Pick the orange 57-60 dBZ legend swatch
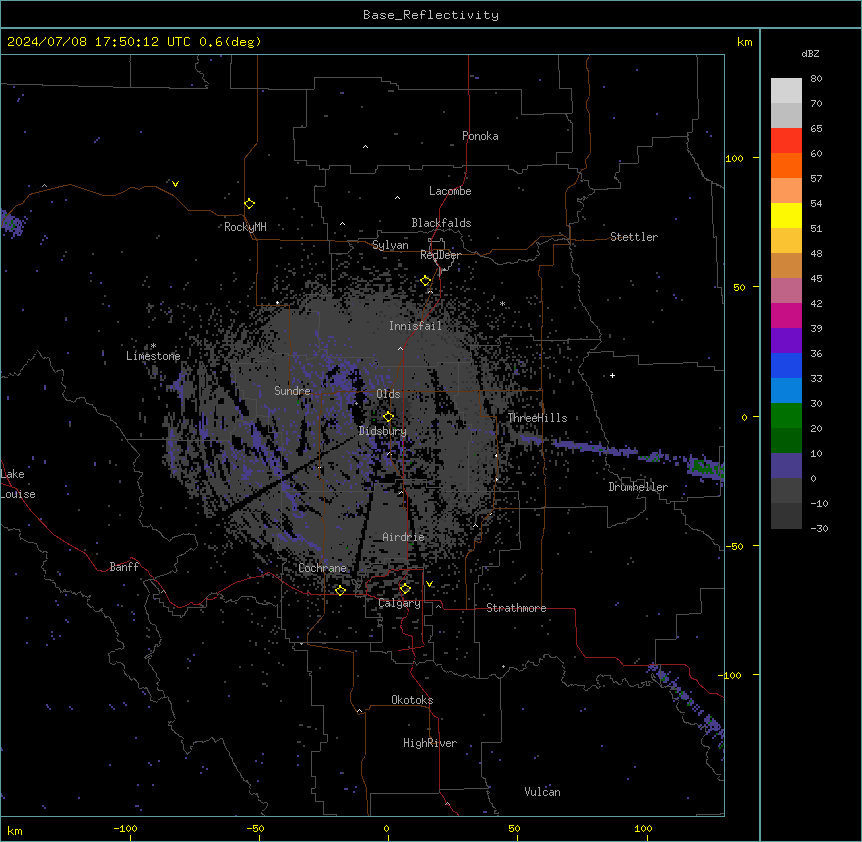This screenshot has width=862, height=842. (x=786, y=165)
